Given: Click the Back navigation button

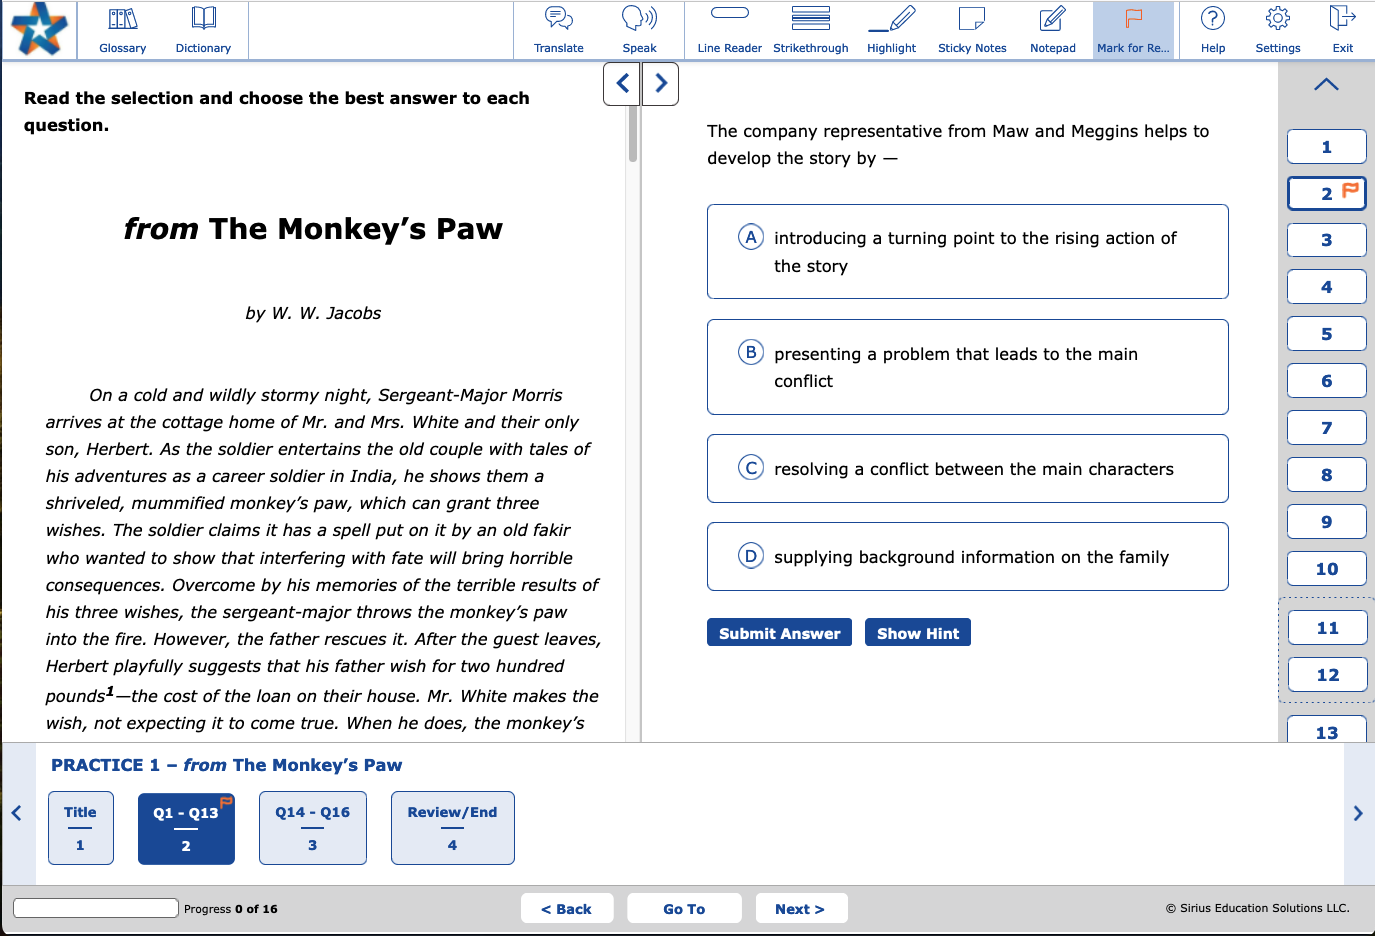Looking at the screenshot, I should (x=566, y=909).
